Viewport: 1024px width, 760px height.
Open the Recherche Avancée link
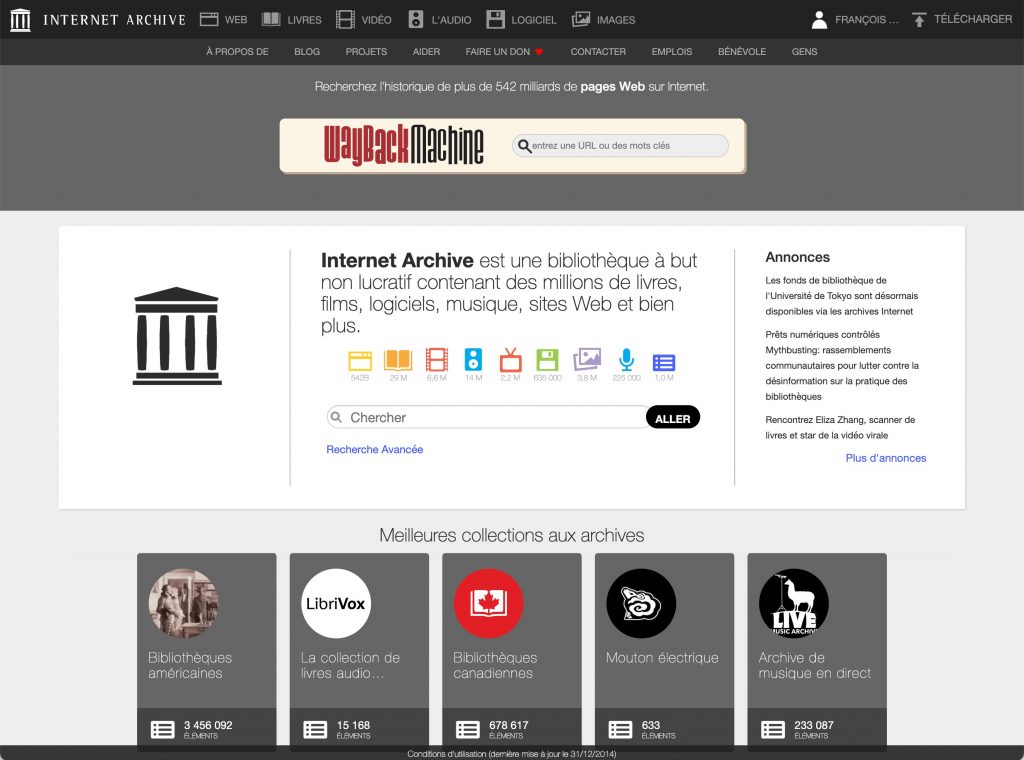click(x=374, y=450)
